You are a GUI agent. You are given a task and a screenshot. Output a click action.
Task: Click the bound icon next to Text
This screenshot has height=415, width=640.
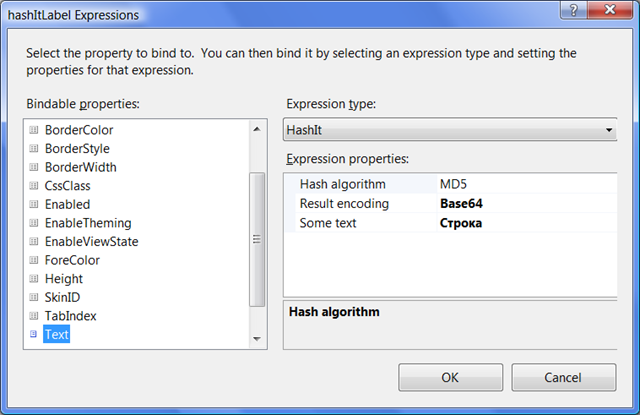[x=34, y=335]
